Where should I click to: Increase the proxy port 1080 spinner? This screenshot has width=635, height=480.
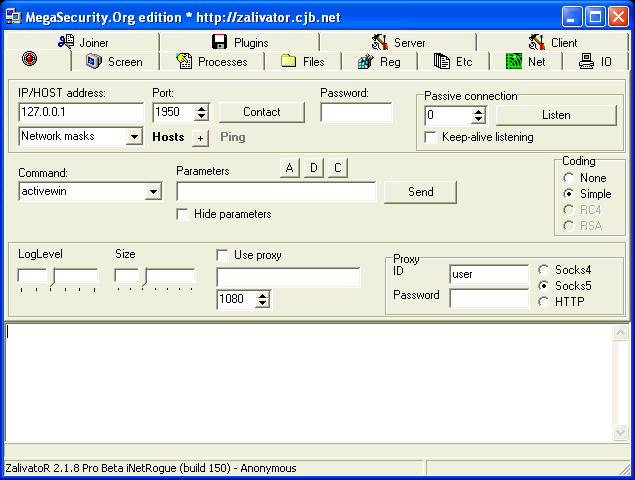click(x=263, y=295)
